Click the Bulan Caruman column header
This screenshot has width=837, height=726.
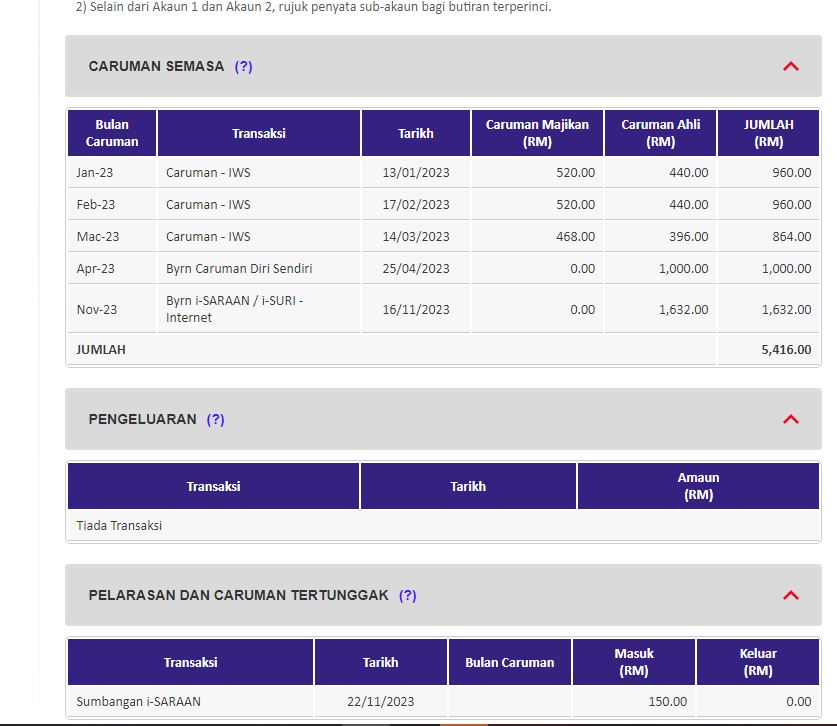pos(112,133)
